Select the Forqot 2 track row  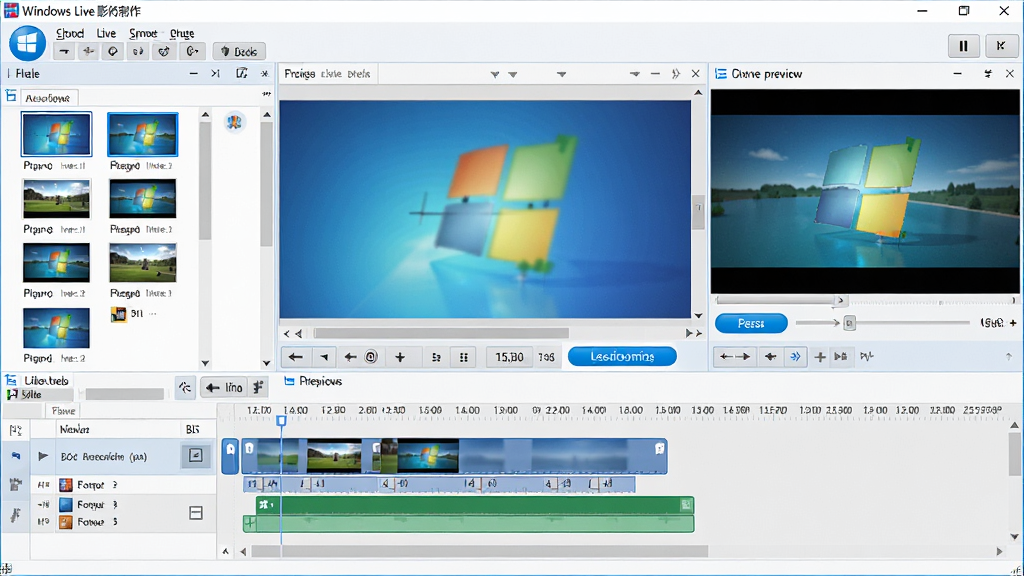123,485
